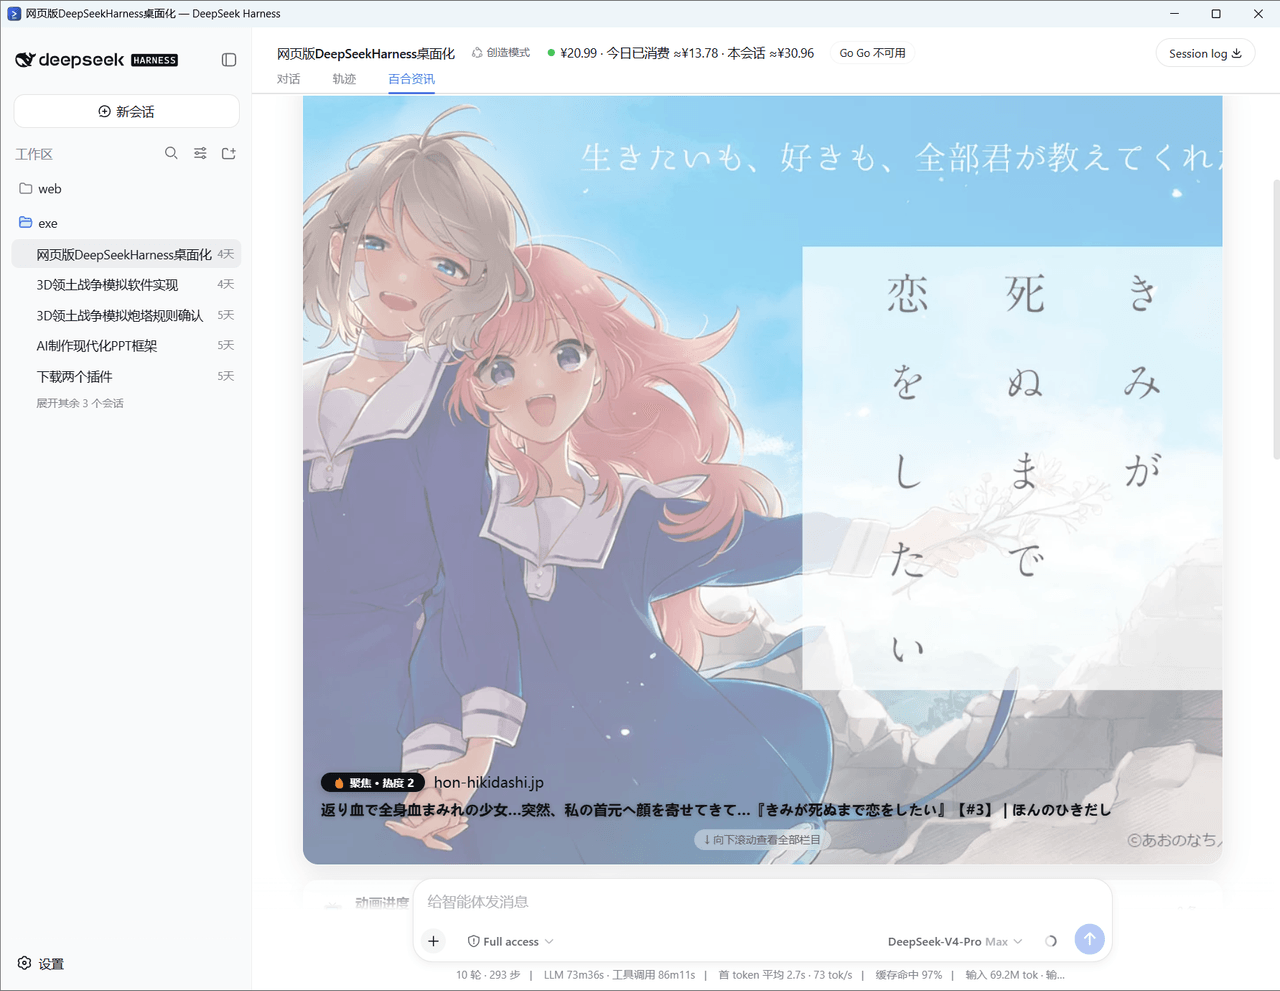1280x991 pixels.
Task: Open session 3D领土战争模拟软件实现
Action: 127,285
